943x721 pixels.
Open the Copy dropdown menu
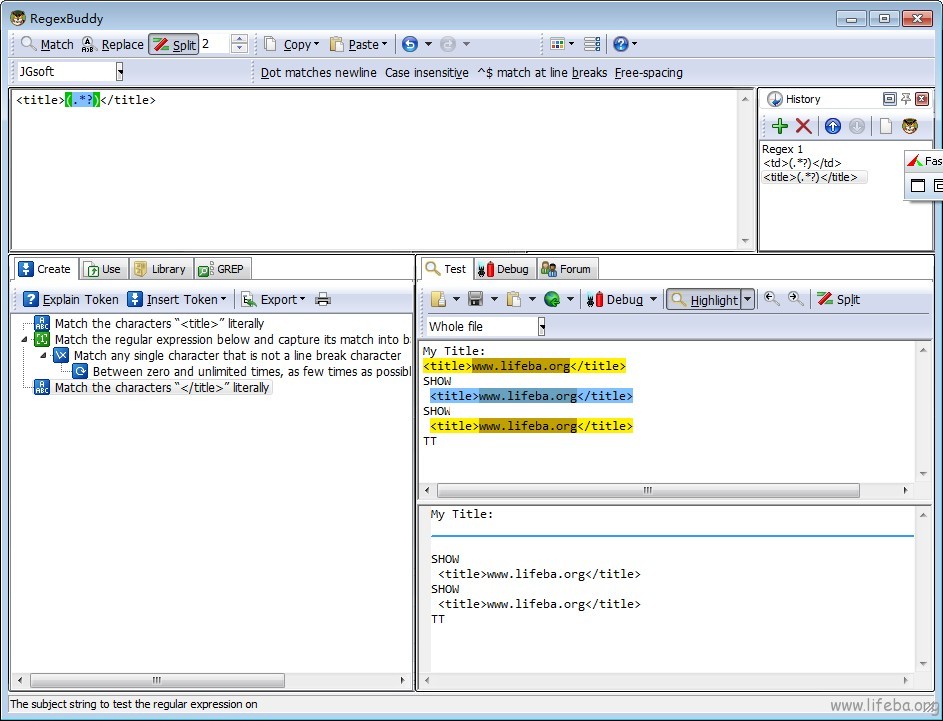[x=292, y=44]
